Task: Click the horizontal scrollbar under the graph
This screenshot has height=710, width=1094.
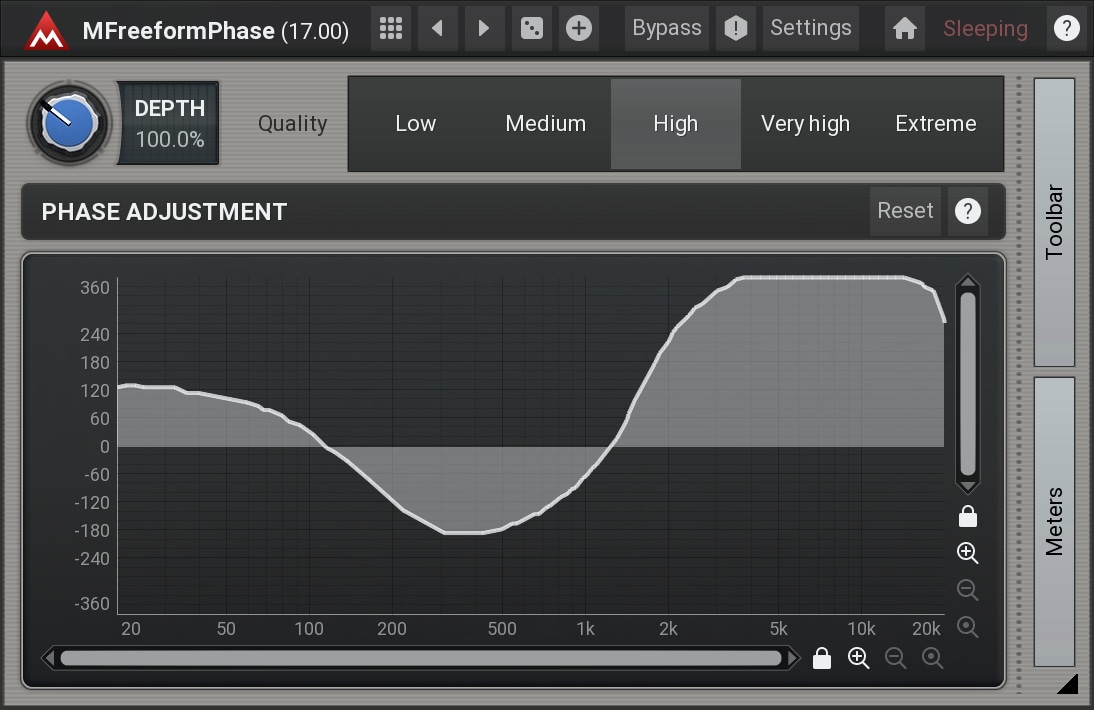Action: pyautogui.click(x=420, y=658)
